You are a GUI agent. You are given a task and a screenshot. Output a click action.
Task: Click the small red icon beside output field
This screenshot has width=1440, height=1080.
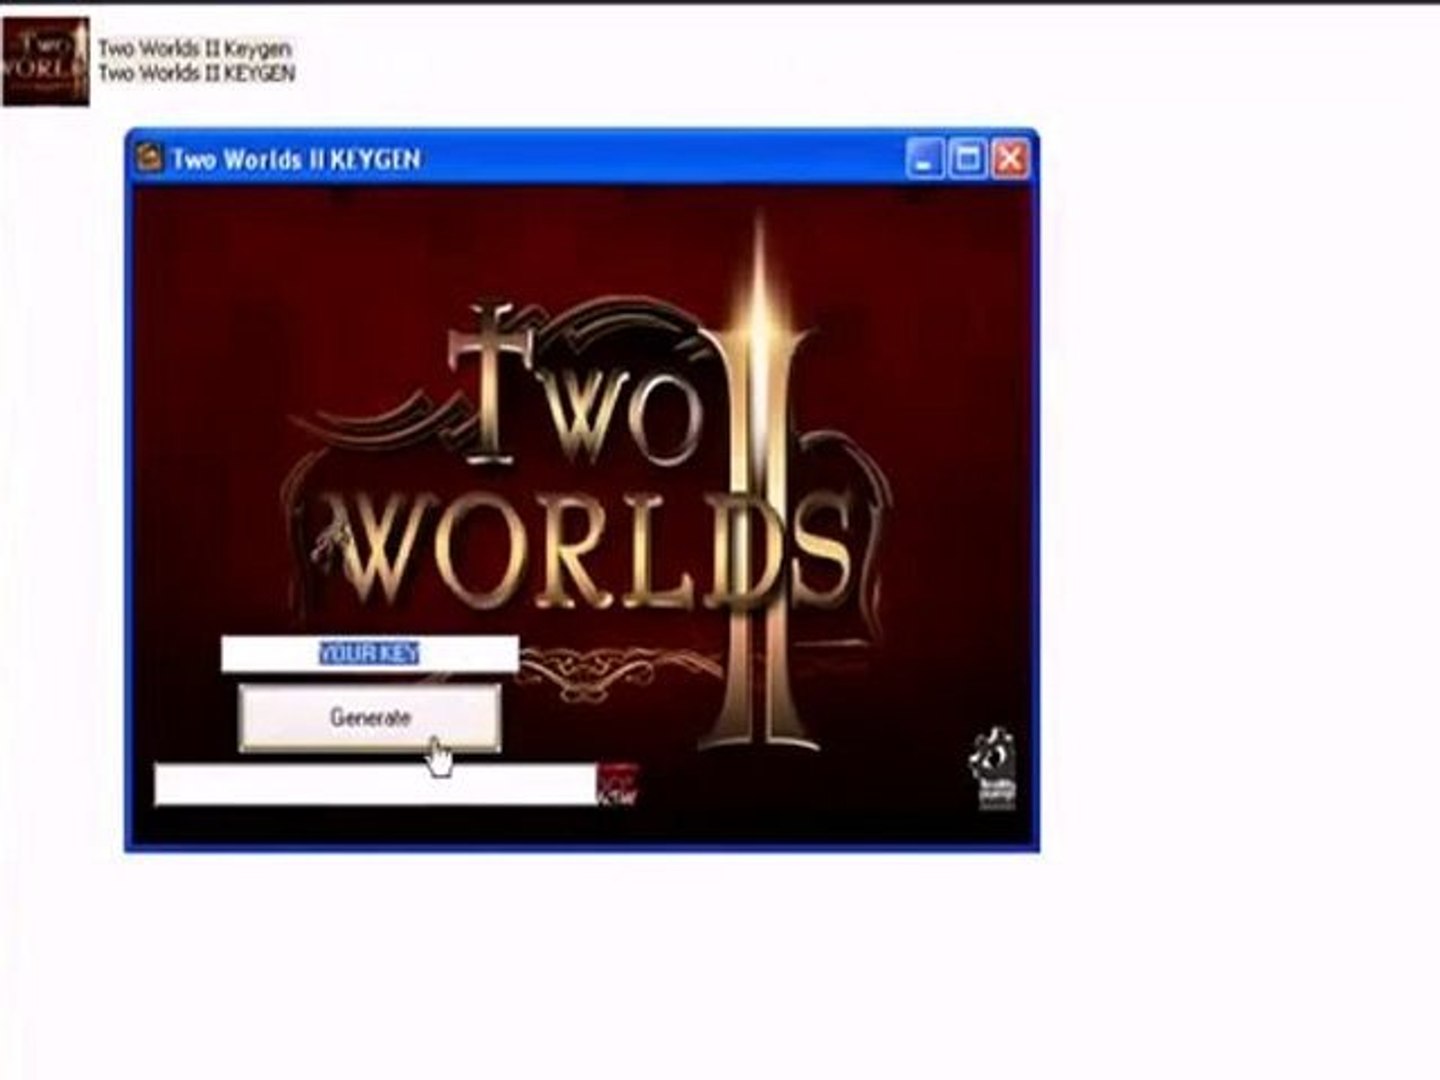click(617, 785)
